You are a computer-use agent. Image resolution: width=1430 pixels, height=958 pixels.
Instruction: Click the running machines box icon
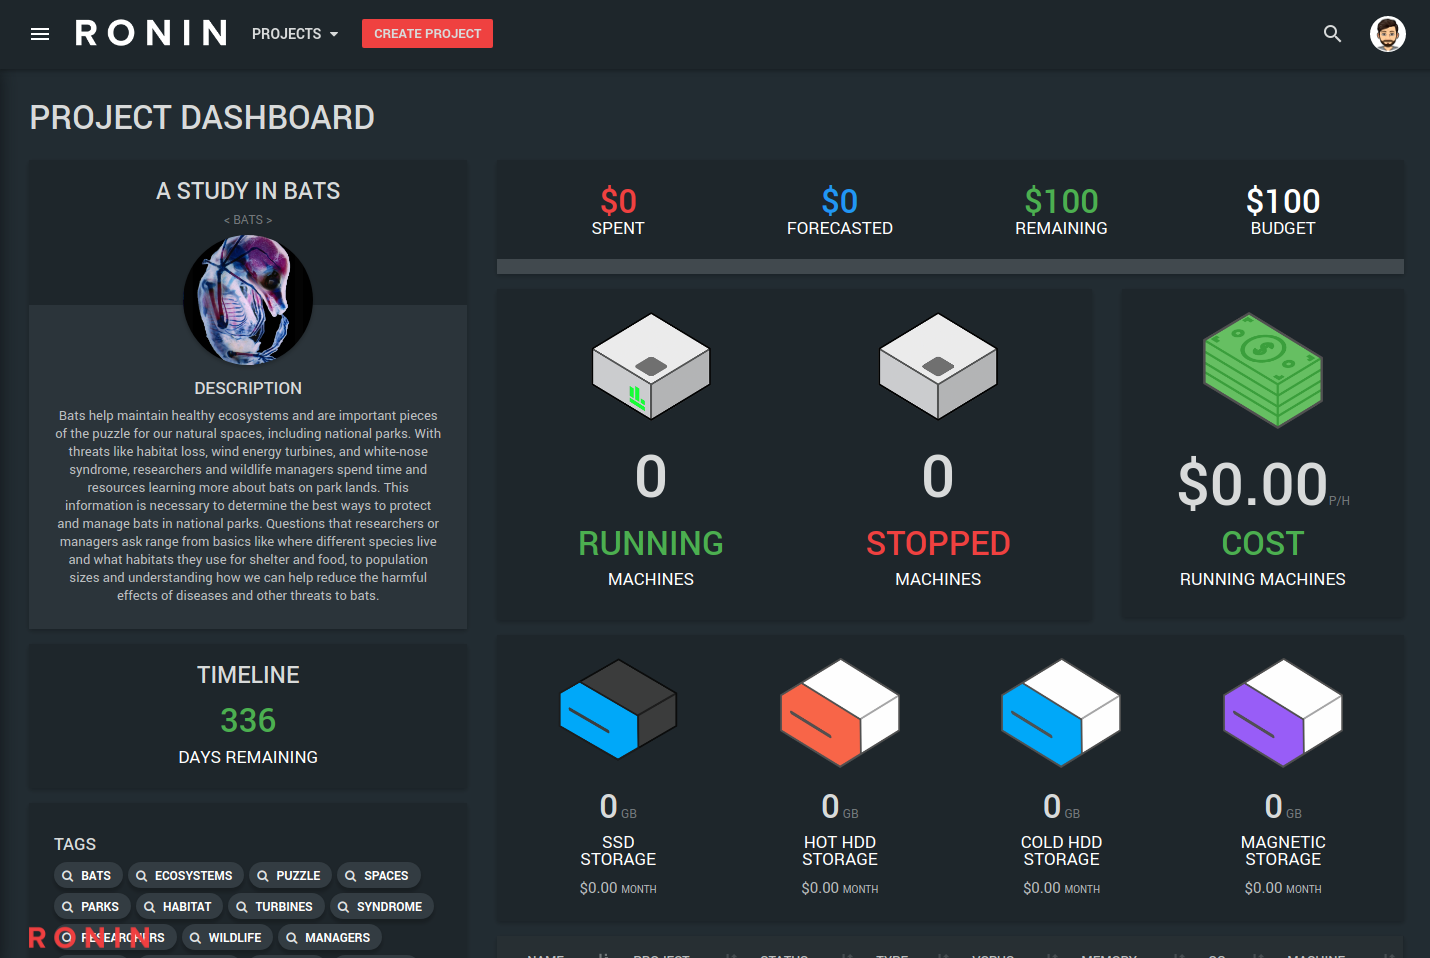tap(651, 366)
